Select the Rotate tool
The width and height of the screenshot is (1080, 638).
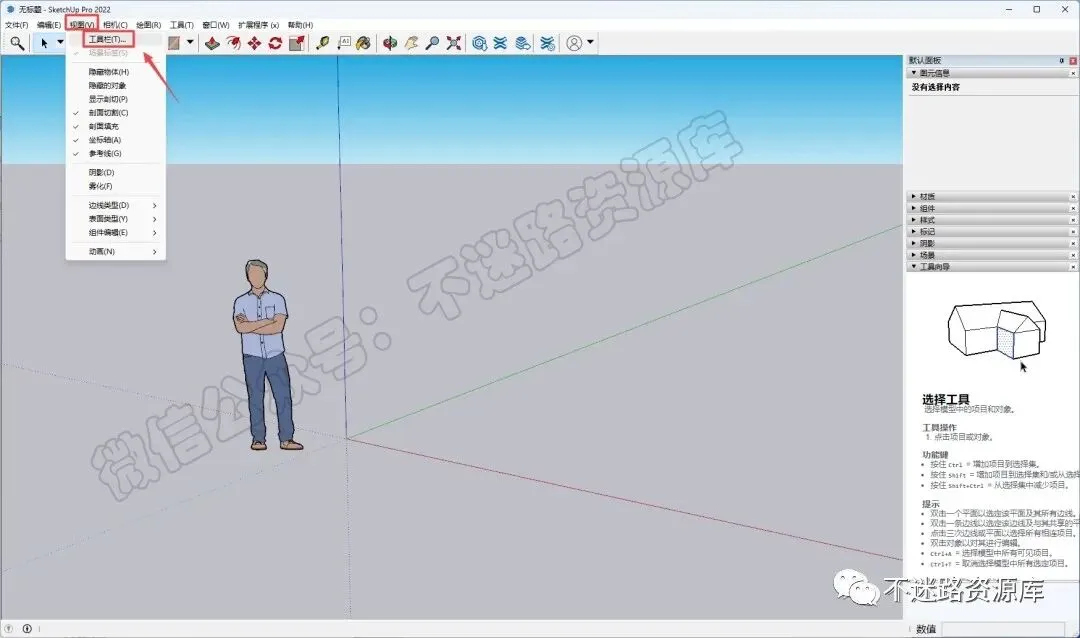click(276, 43)
